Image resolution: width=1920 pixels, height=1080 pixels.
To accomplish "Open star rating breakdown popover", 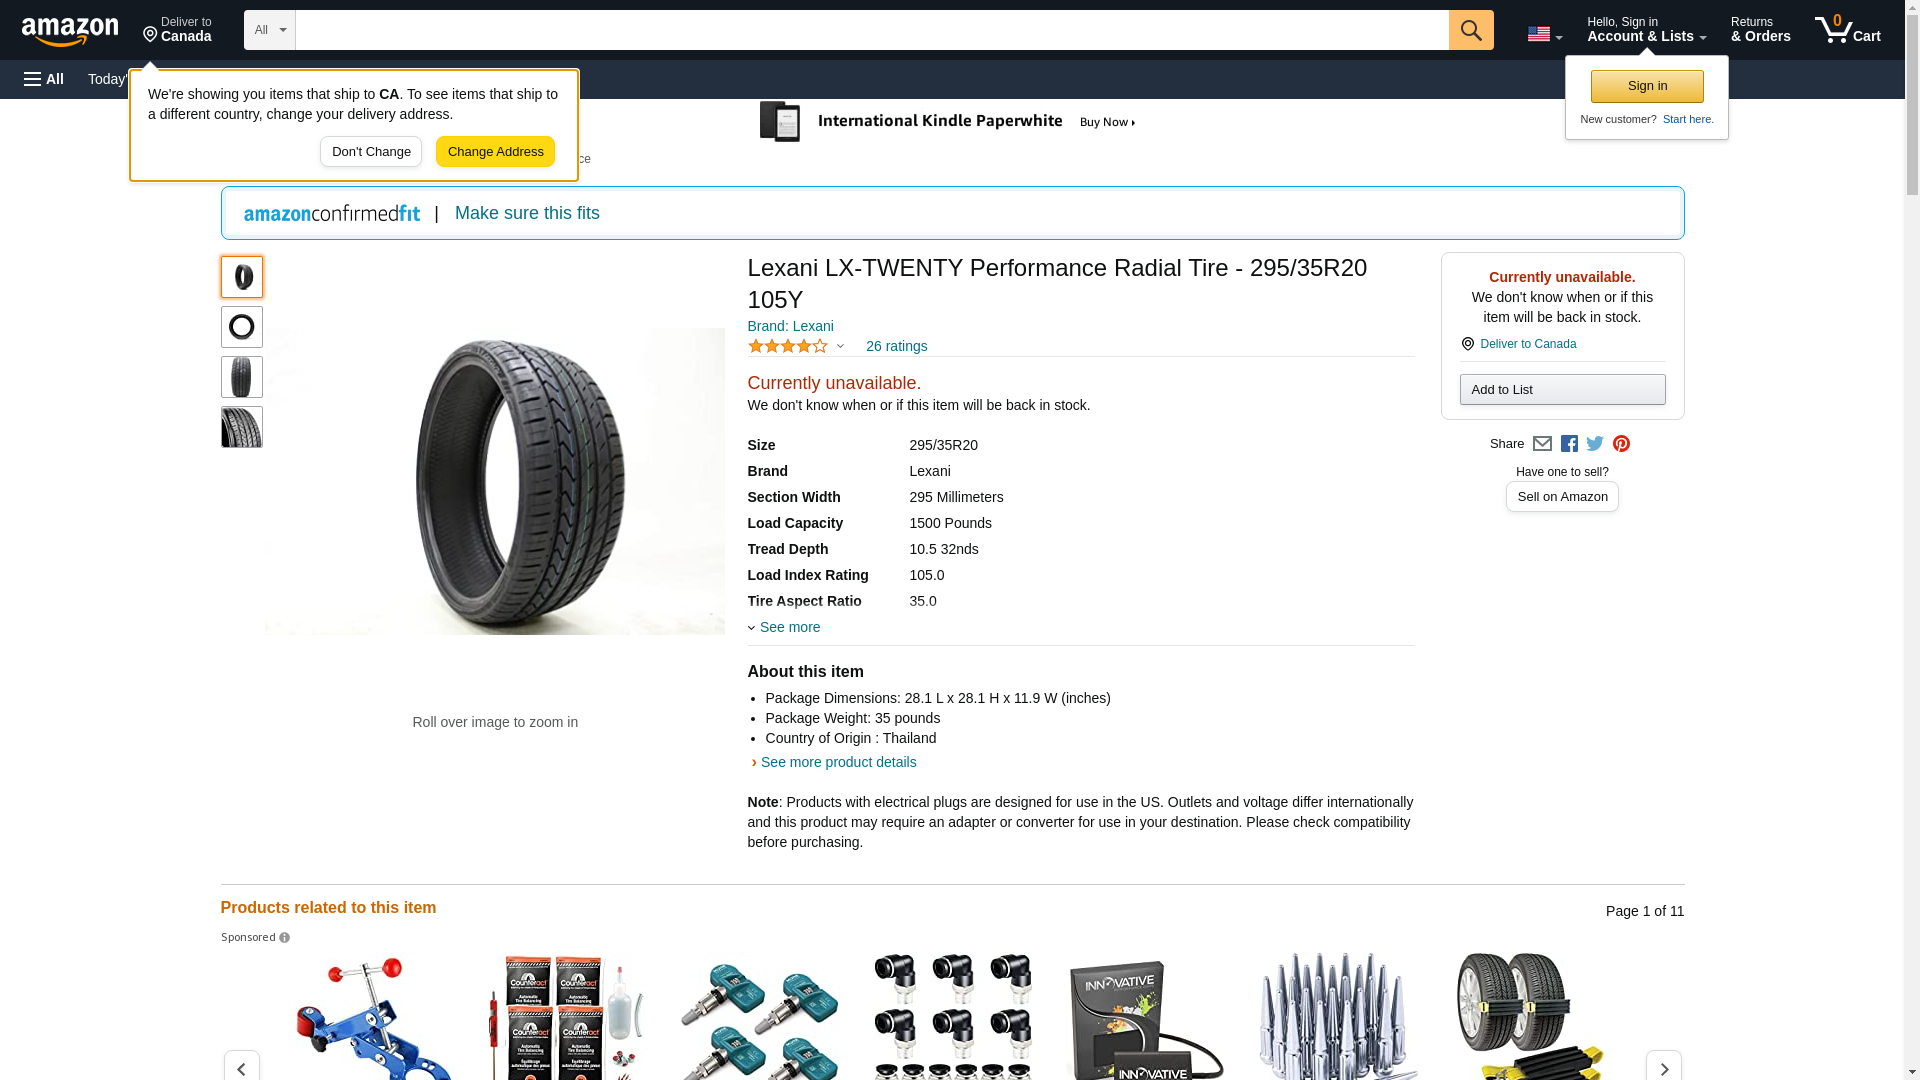I will (796, 346).
